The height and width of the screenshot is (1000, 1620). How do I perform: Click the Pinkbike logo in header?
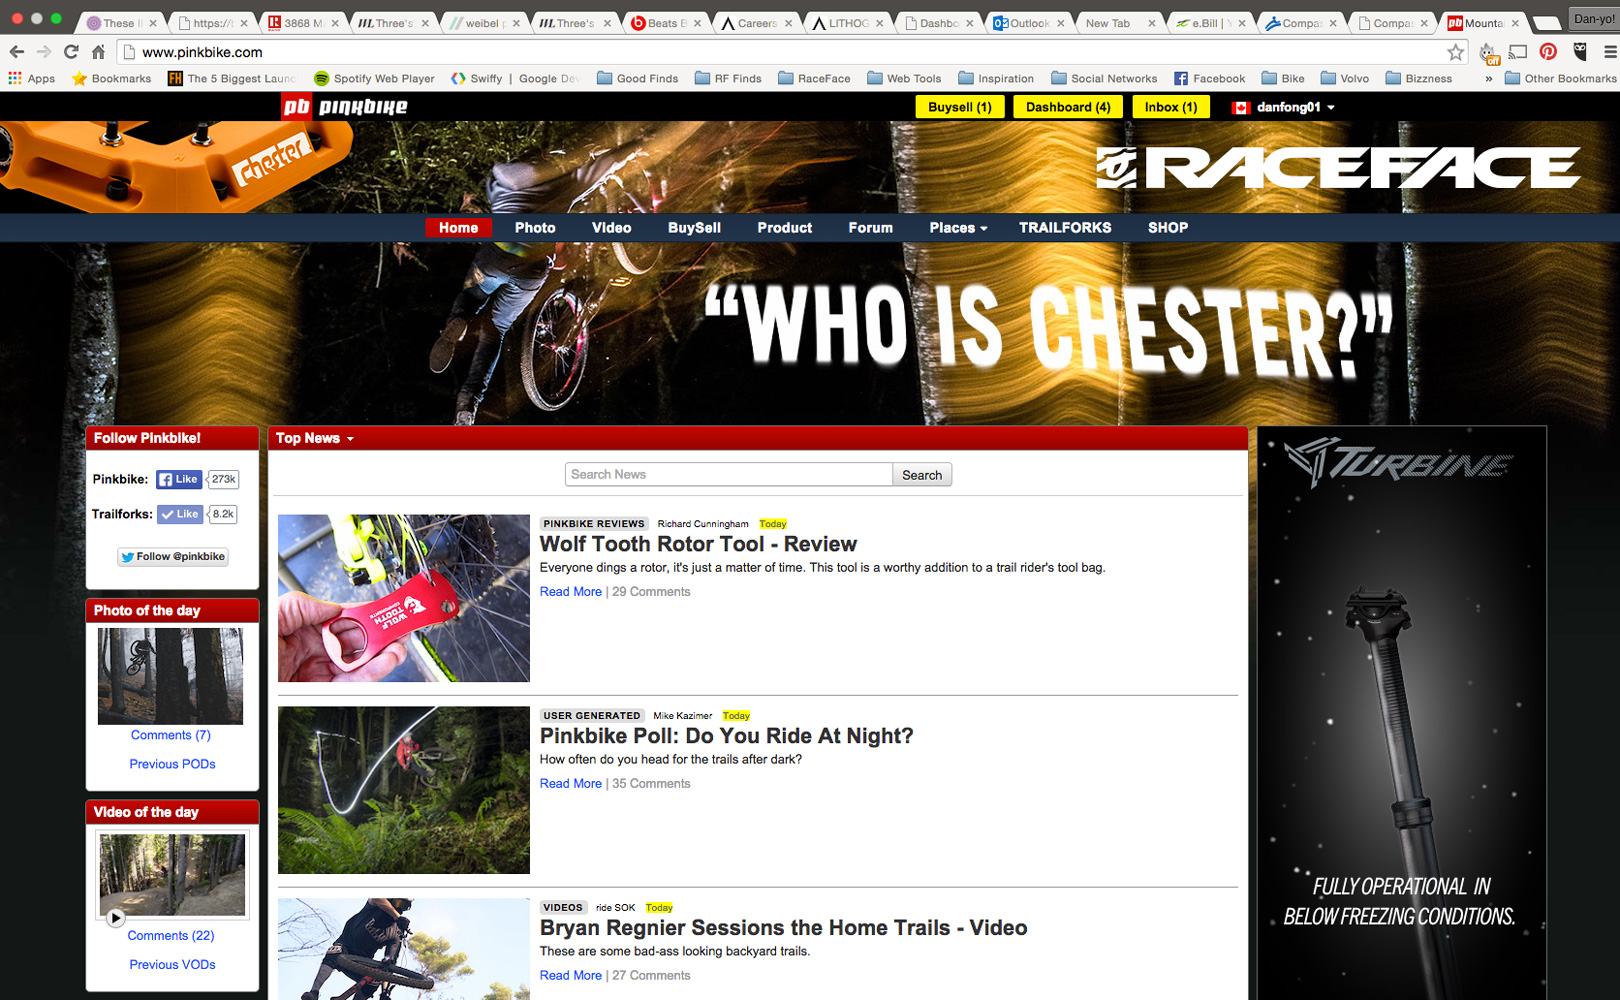point(345,107)
